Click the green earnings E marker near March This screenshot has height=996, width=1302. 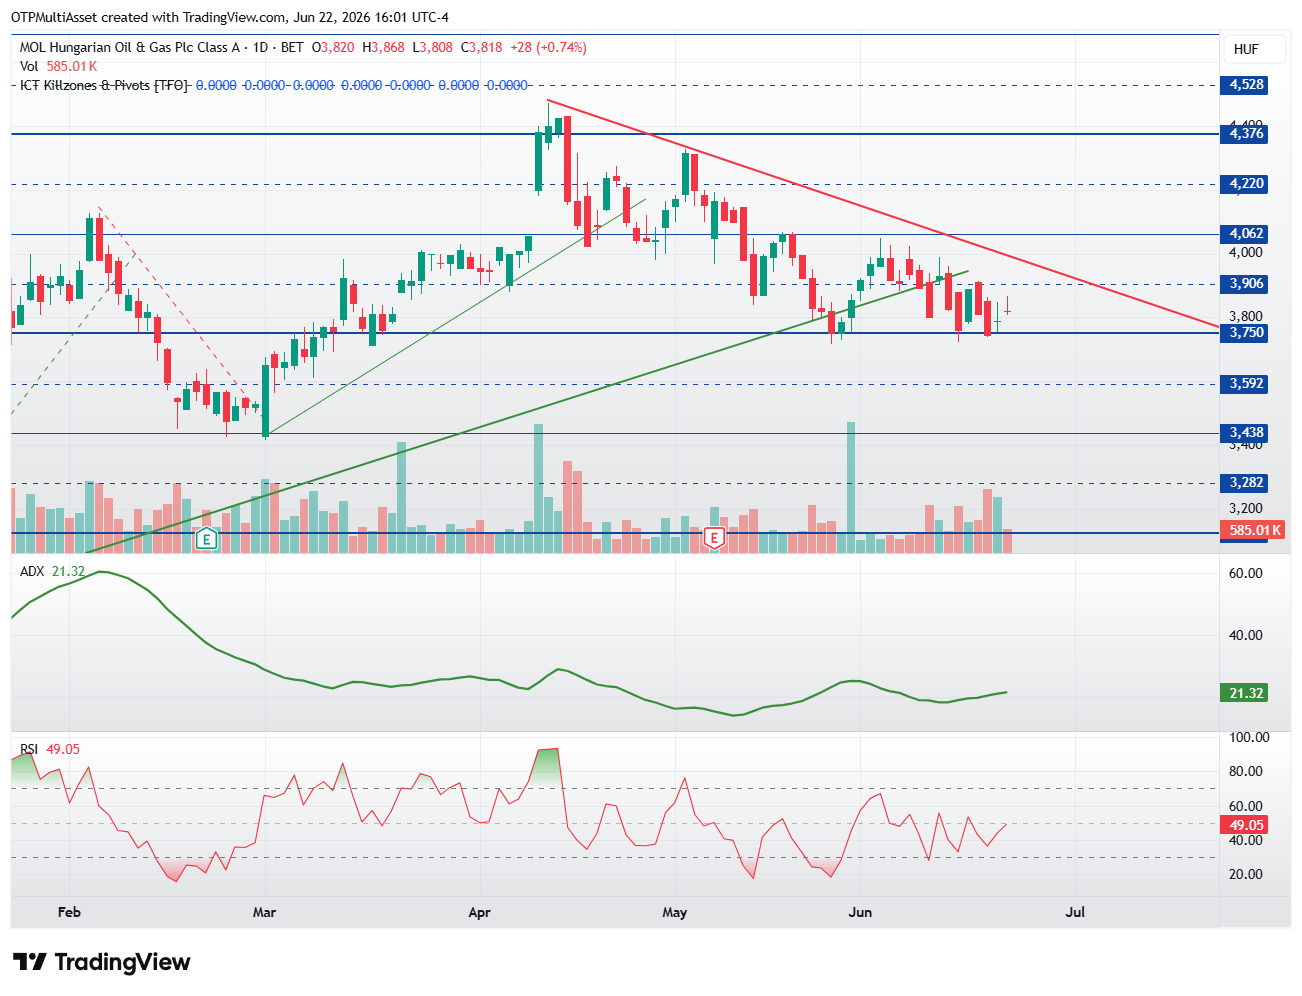click(x=206, y=540)
